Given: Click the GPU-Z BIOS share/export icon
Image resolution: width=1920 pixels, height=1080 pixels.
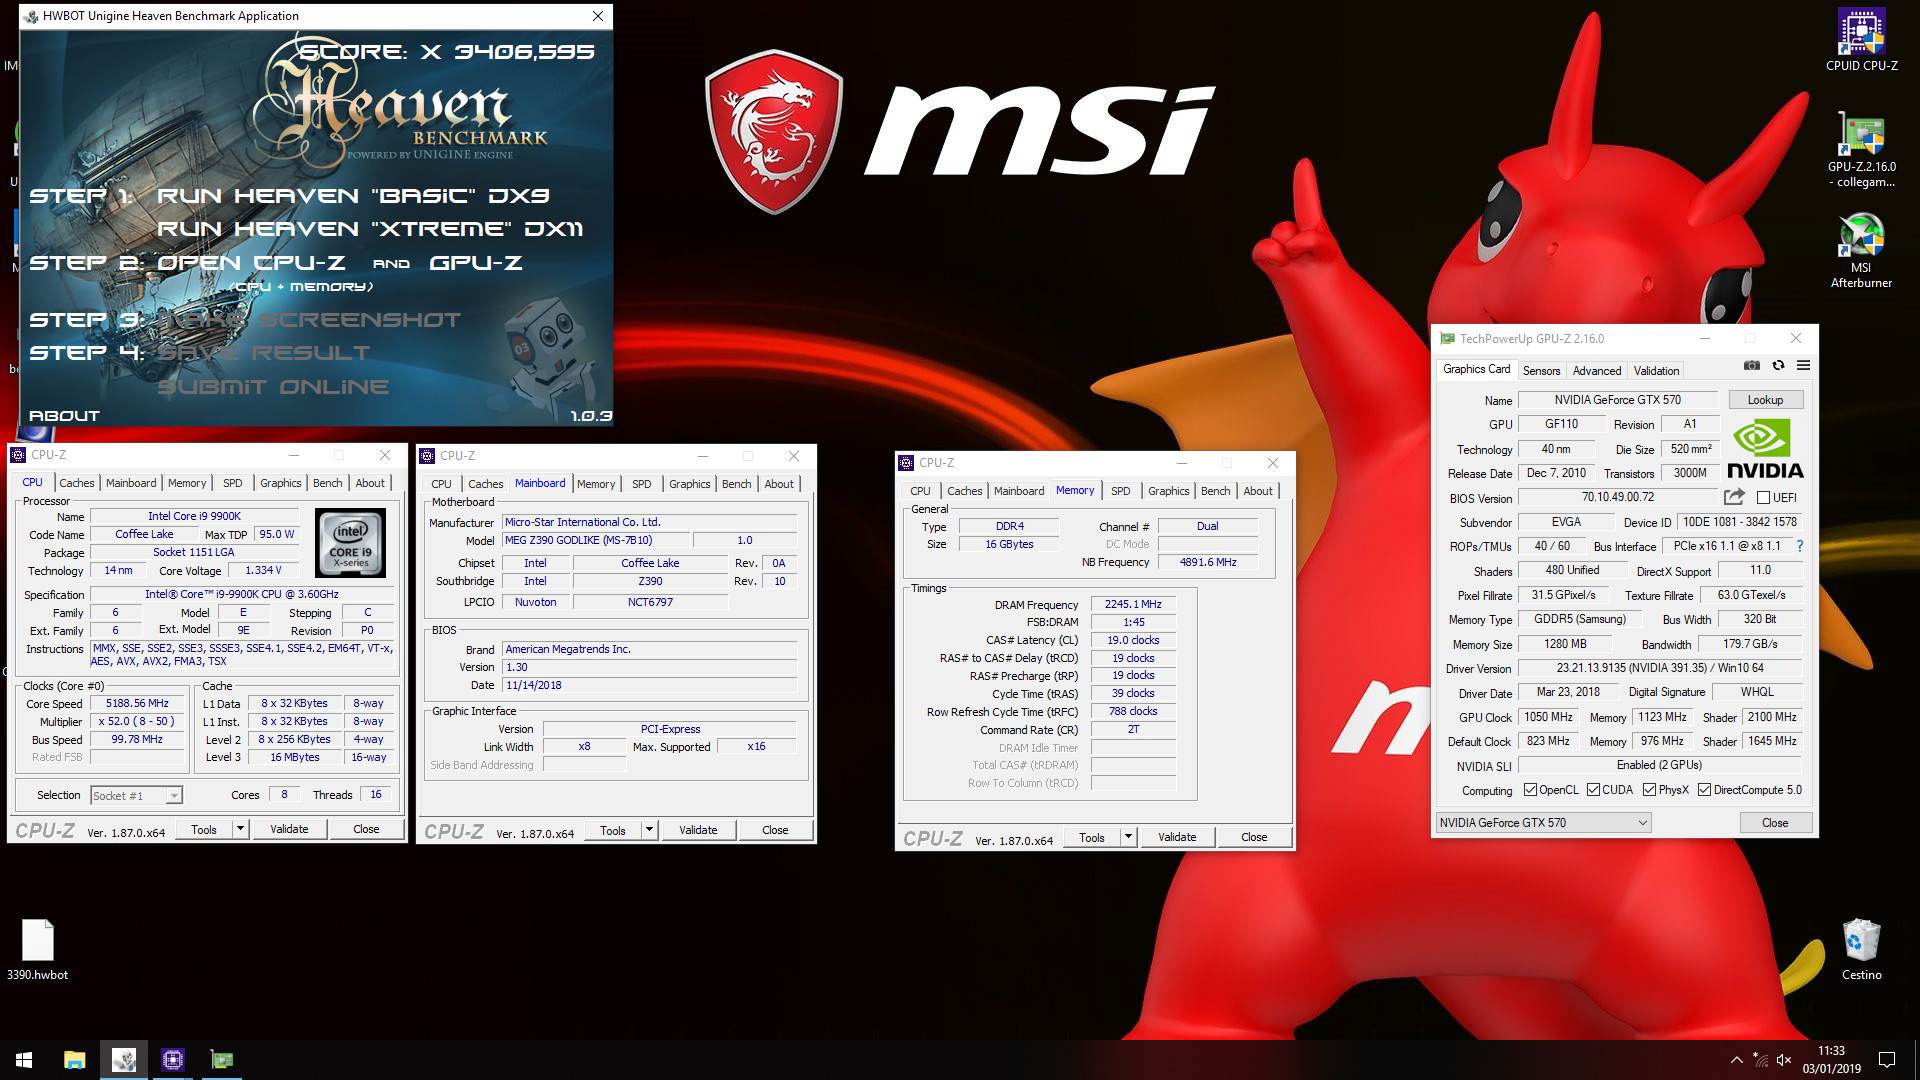Looking at the screenshot, I should tap(1734, 497).
